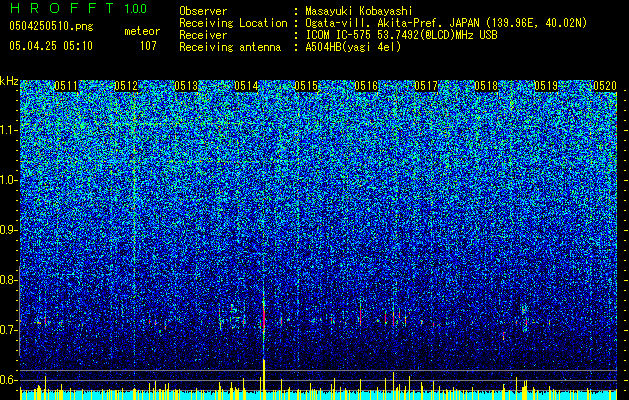Click the 0514 time marker

(x=246, y=86)
